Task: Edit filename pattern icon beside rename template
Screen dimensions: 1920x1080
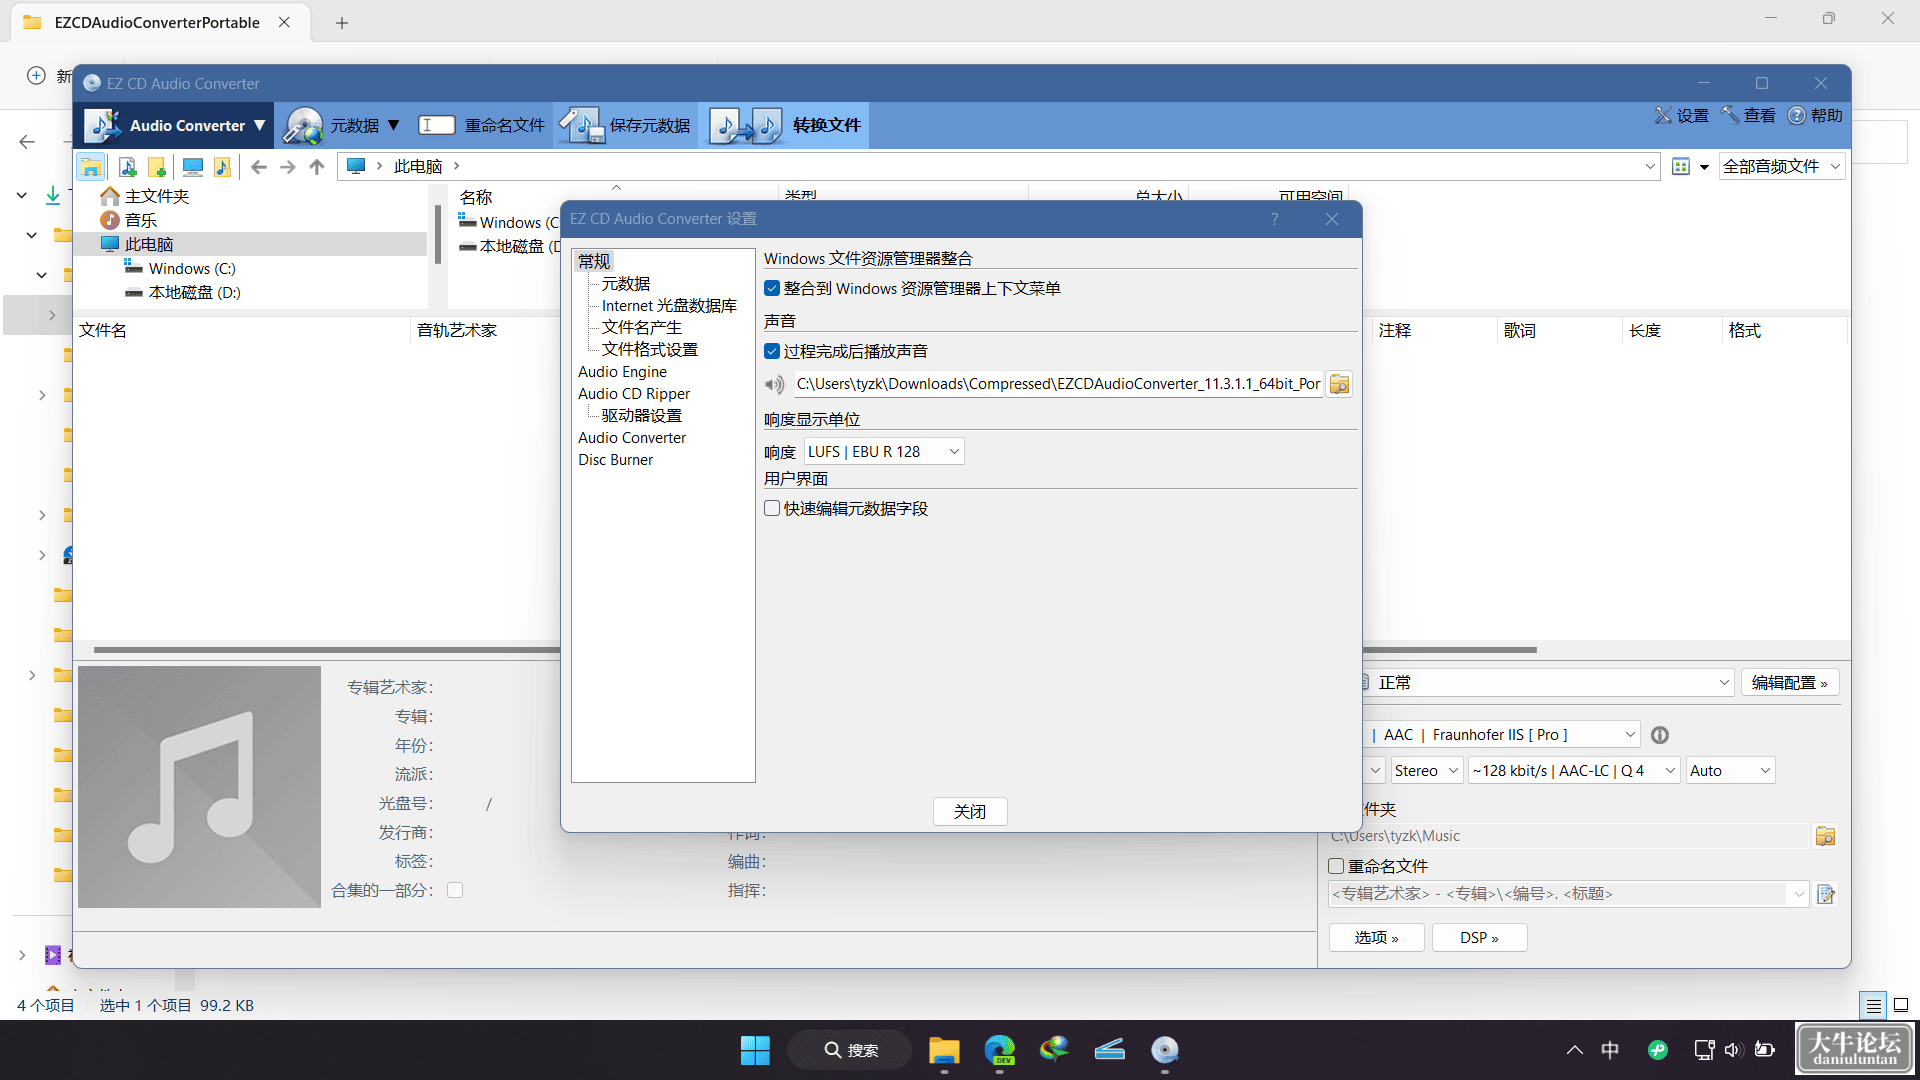Action: click(1825, 894)
